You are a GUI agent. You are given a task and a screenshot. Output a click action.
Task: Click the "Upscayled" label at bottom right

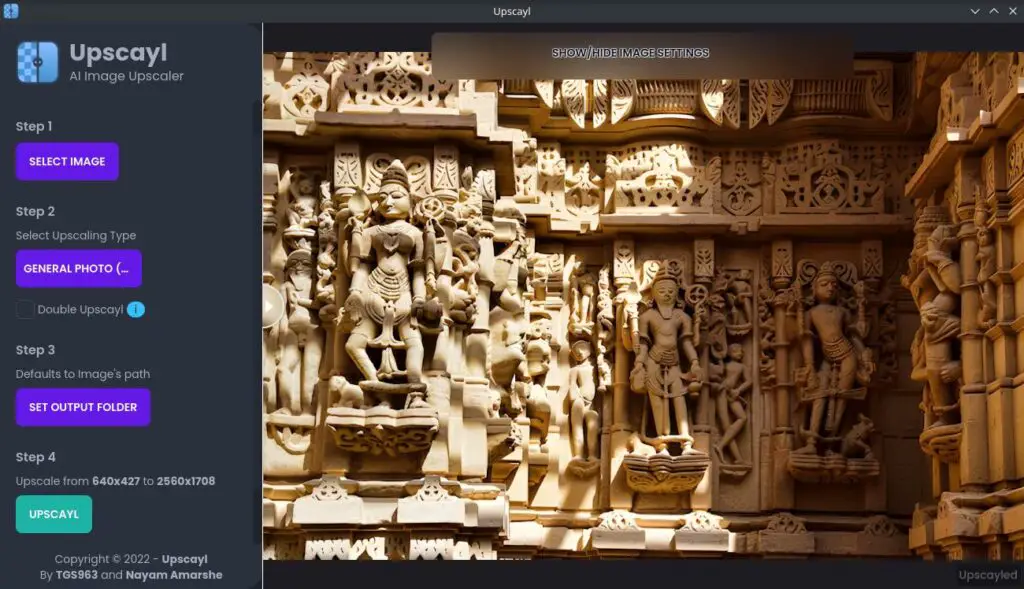click(x=987, y=575)
